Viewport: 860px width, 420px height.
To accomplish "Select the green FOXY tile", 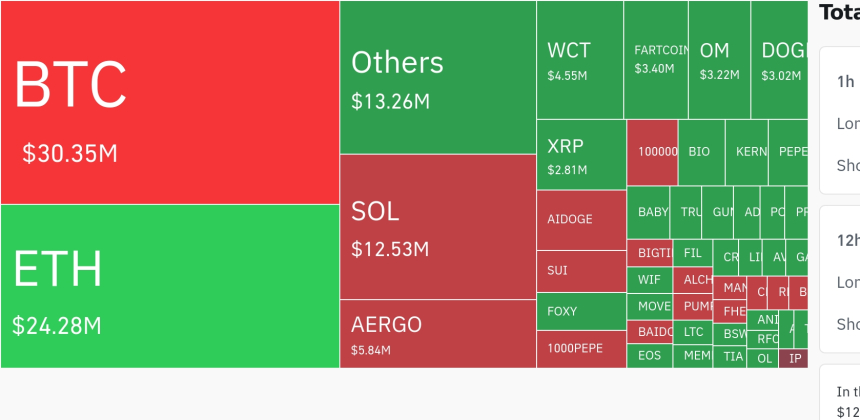I will [x=581, y=311].
